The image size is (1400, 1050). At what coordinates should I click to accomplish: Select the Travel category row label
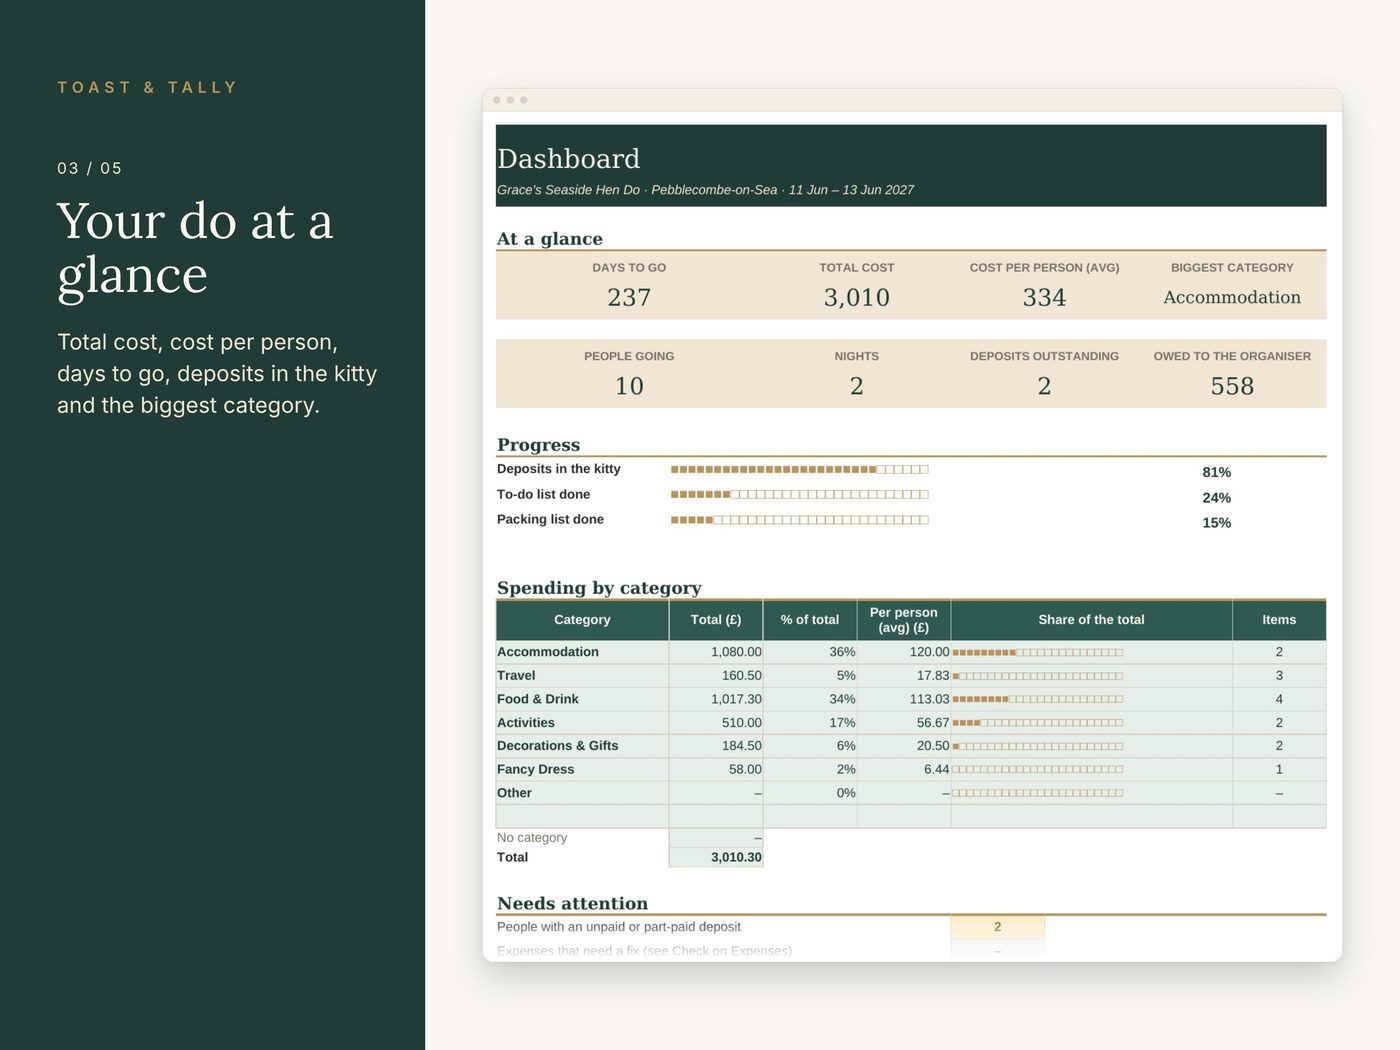pos(516,676)
